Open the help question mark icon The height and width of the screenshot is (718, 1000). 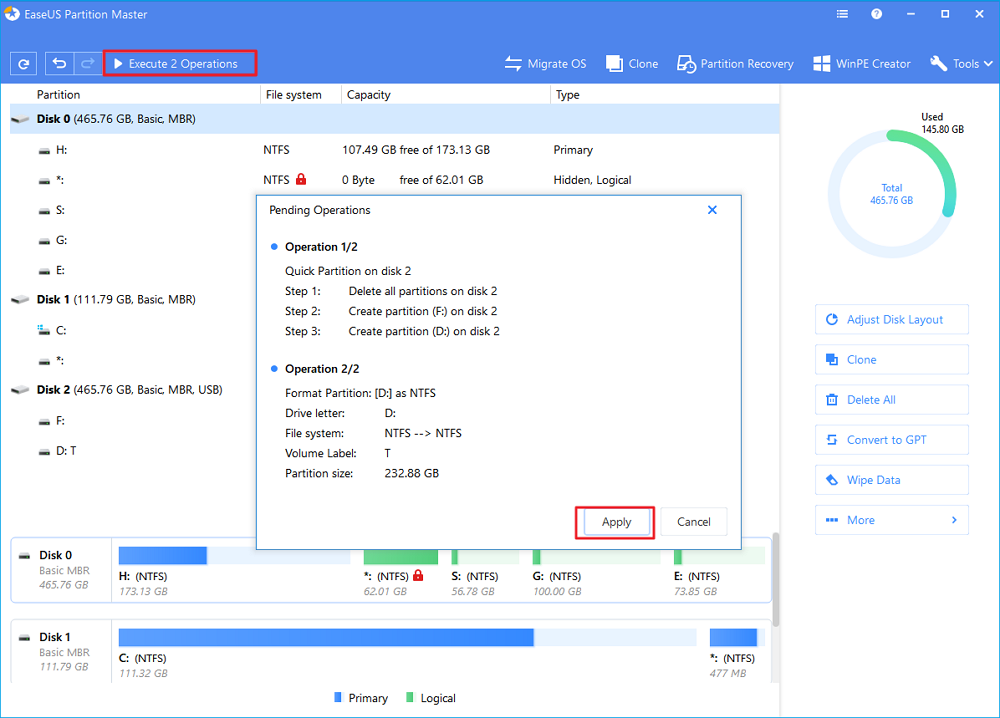coord(877,14)
